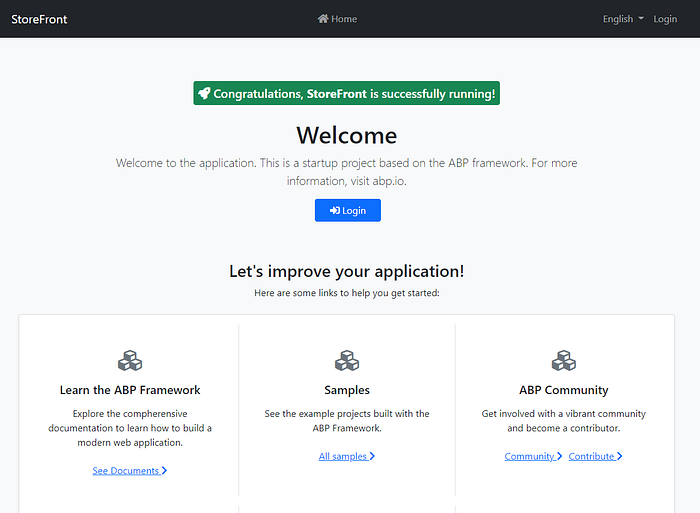This screenshot has height=513, width=700.
Task: Click the chevron next to All samples
Action: pos(372,456)
